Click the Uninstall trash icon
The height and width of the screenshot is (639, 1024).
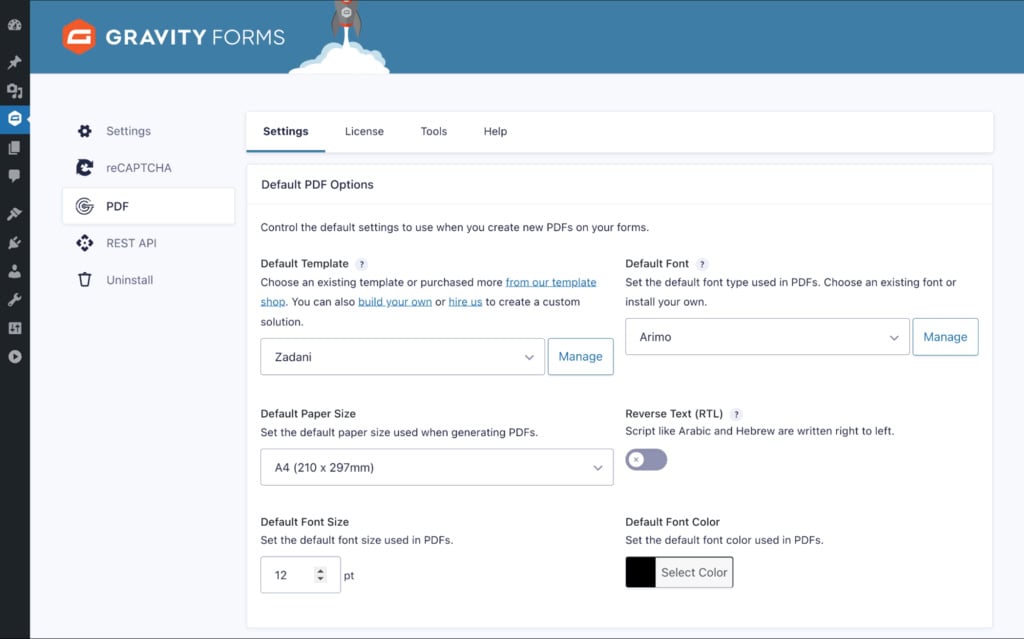coord(85,280)
